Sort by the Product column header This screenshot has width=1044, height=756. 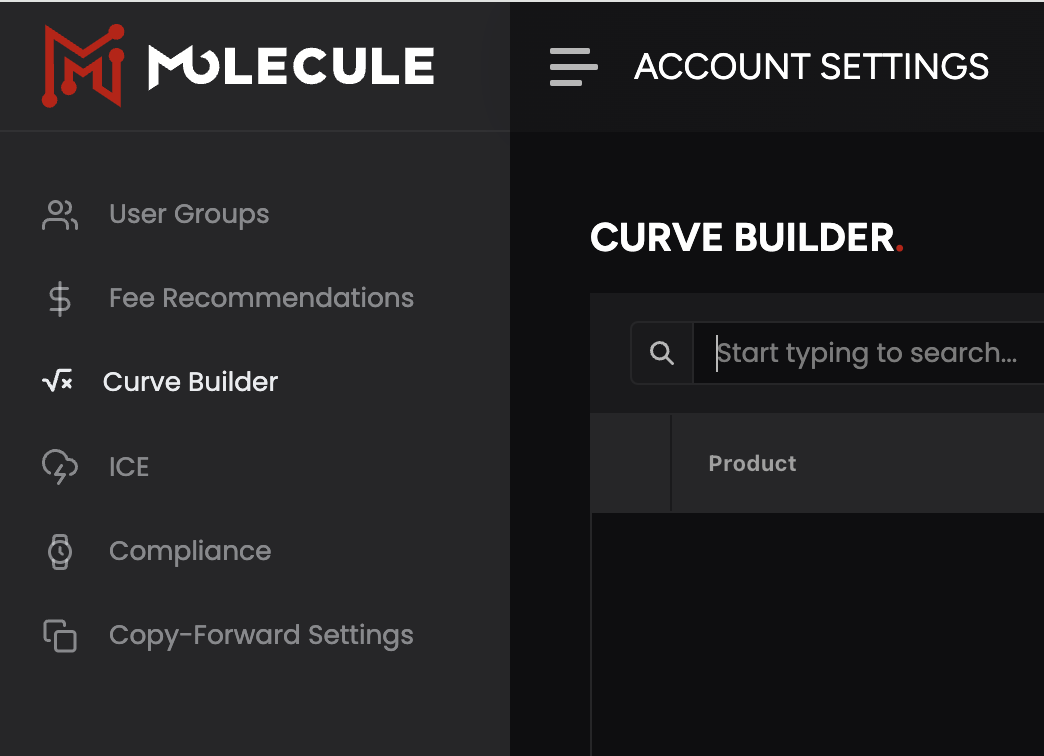click(x=752, y=464)
